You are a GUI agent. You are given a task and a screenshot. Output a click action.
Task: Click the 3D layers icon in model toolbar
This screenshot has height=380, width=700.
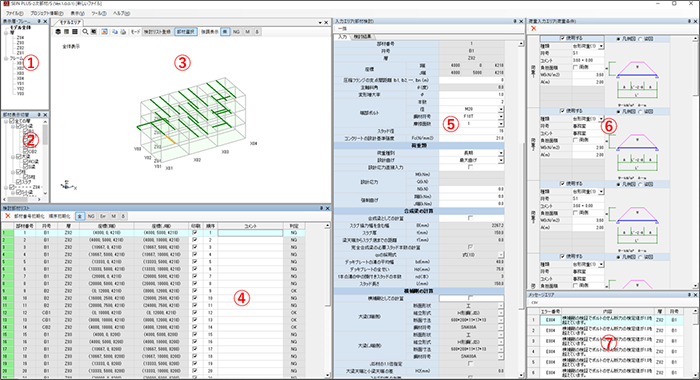coord(58,32)
